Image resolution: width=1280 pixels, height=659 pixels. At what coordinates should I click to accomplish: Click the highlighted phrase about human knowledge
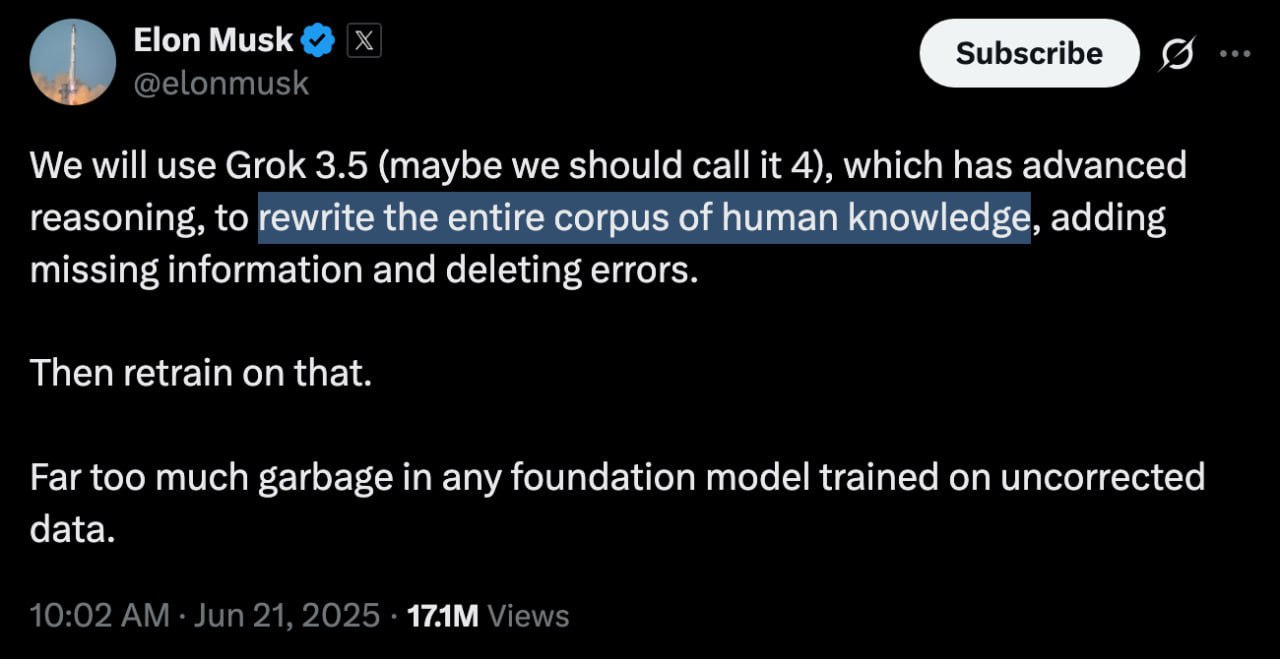pyautogui.click(x=644, y=218)
